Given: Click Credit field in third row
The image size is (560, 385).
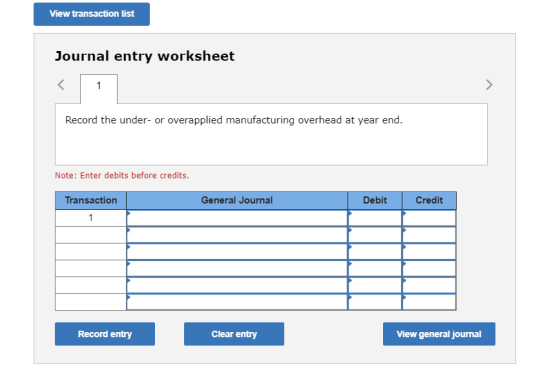Looking at the screenshot, I should tap(429, 251).
